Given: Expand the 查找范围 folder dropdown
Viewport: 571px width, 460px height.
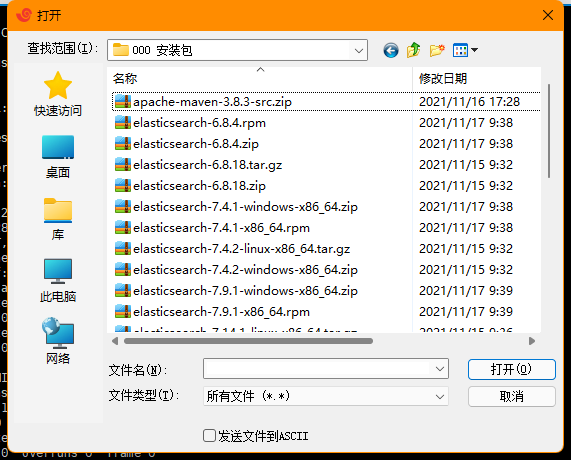Looking at the screenshot, I should tap(358, 50).
